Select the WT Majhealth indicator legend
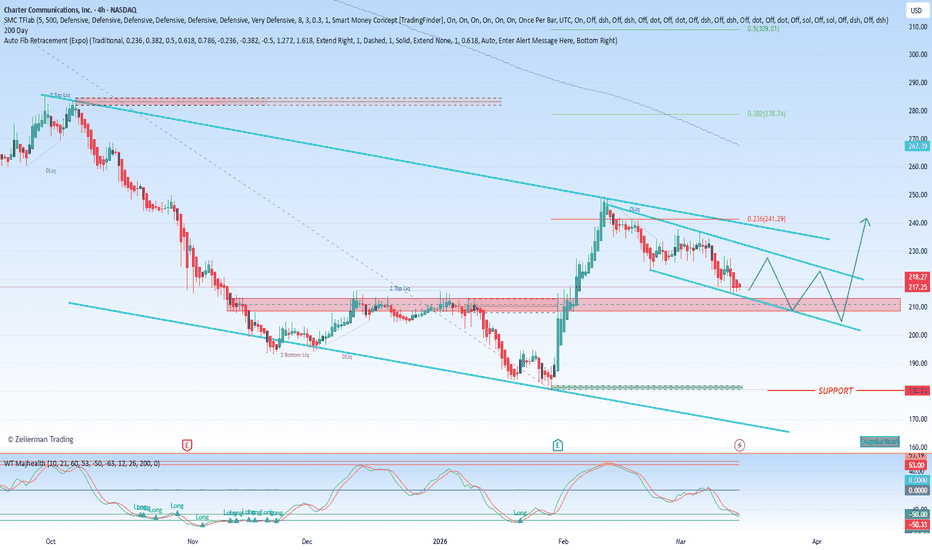This screenshot has height=550, width=932. click(x=82, y=463)
